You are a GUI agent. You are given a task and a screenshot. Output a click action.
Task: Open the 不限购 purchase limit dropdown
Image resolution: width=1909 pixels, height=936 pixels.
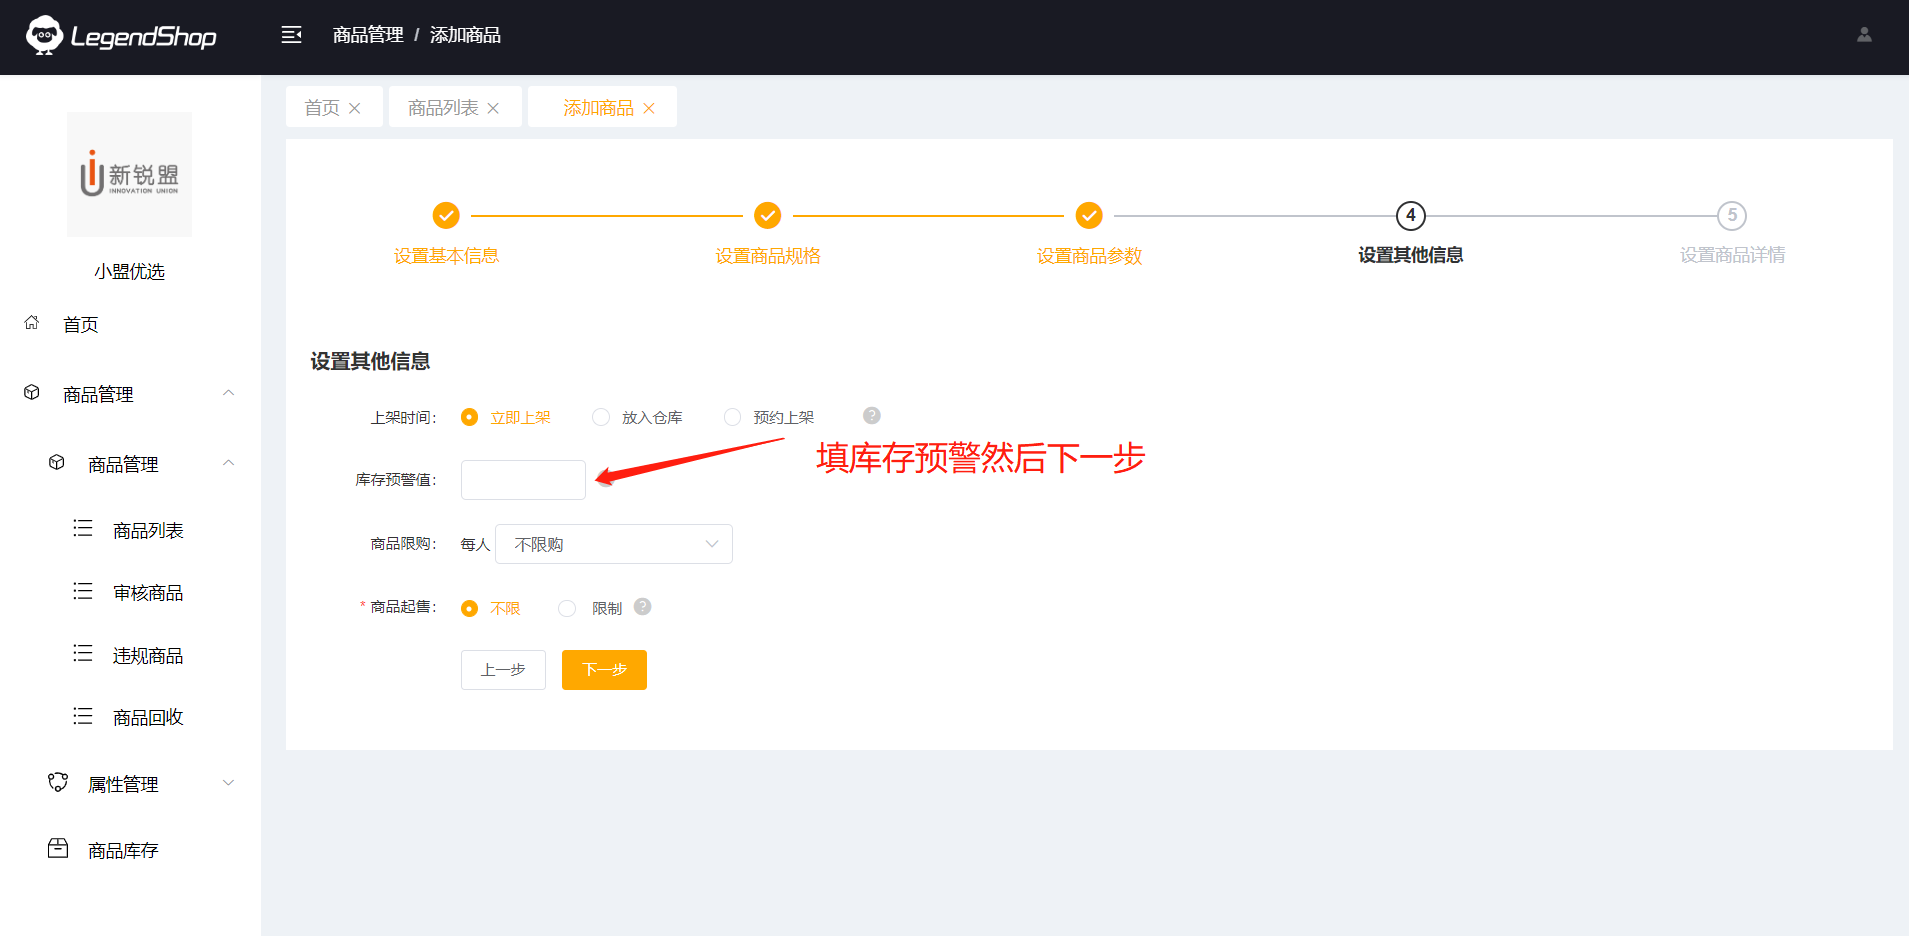613,544
